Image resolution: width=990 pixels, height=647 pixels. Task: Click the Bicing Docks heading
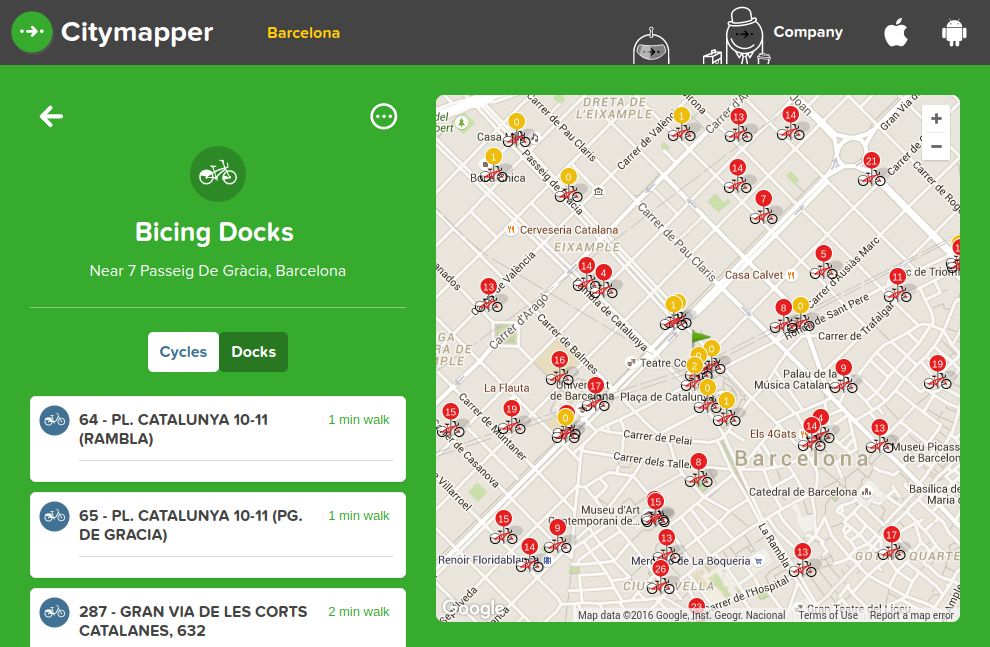coord(215,232)
